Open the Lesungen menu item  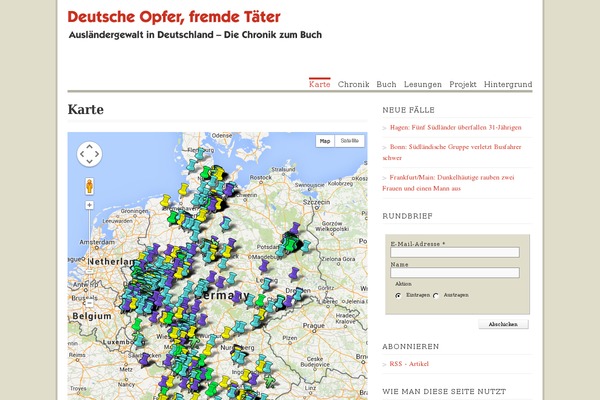coord(423,85)
